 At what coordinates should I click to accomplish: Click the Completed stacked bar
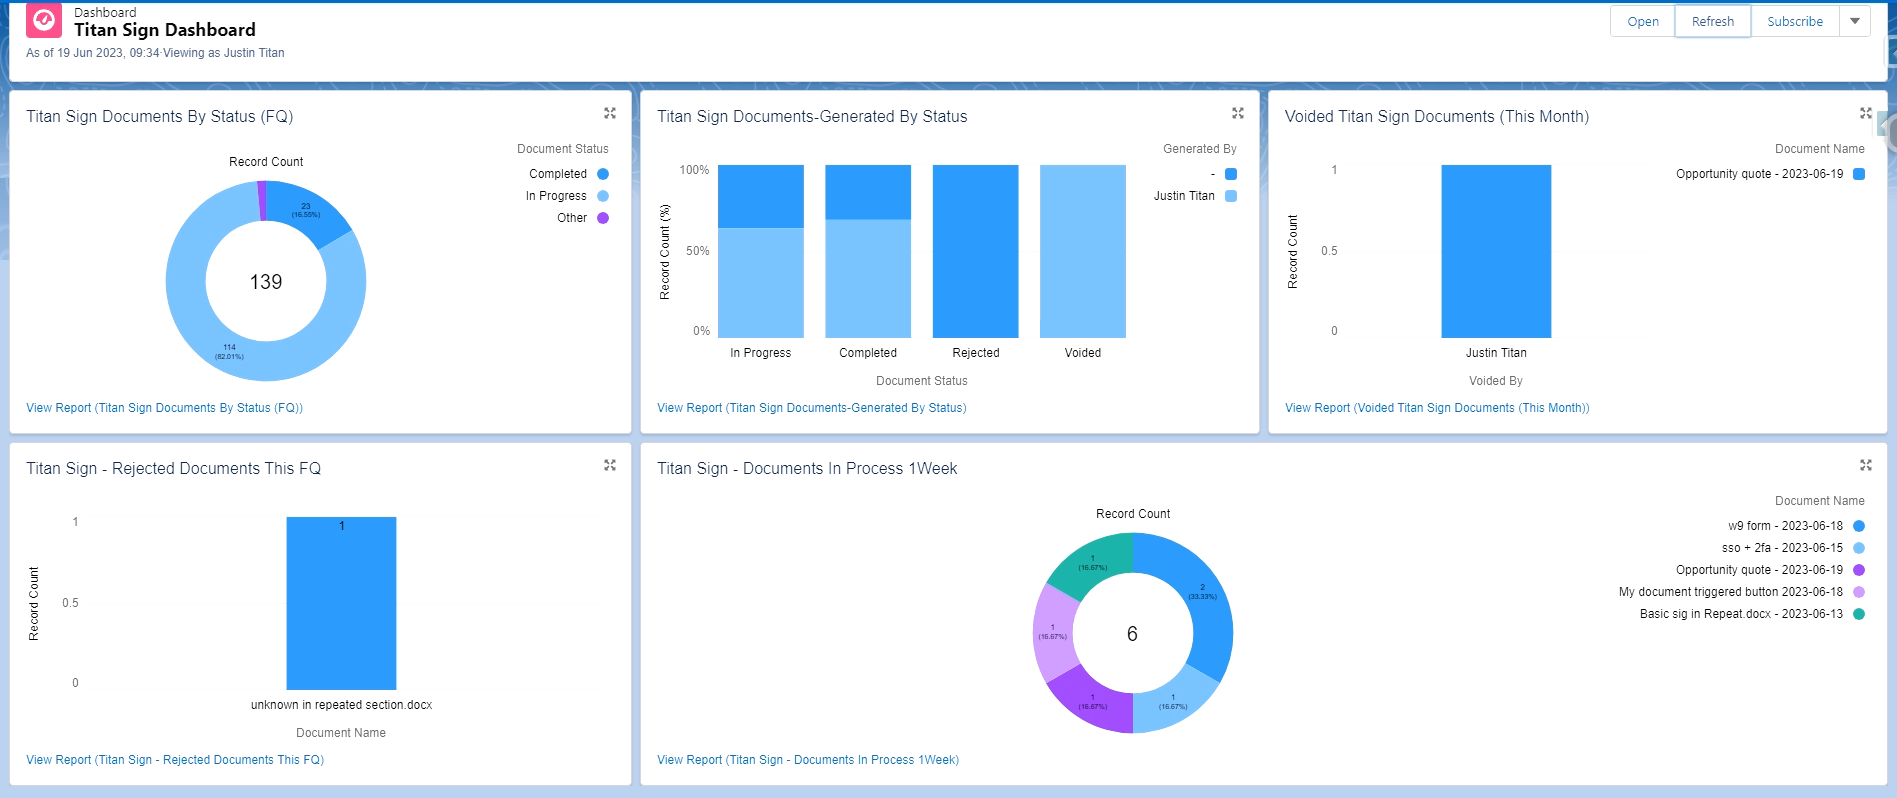pos(868,251)
